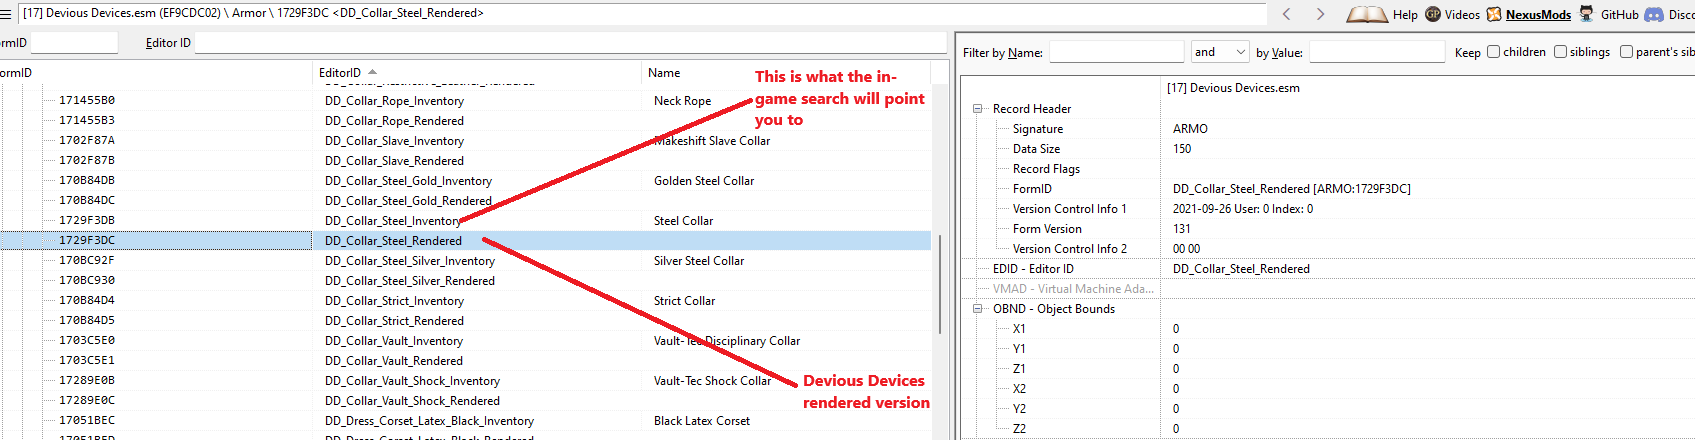1695x440 pixels.
Task: Select the DD_Collar_Rope_Rendered row
Action: click(x=465, y=121)
